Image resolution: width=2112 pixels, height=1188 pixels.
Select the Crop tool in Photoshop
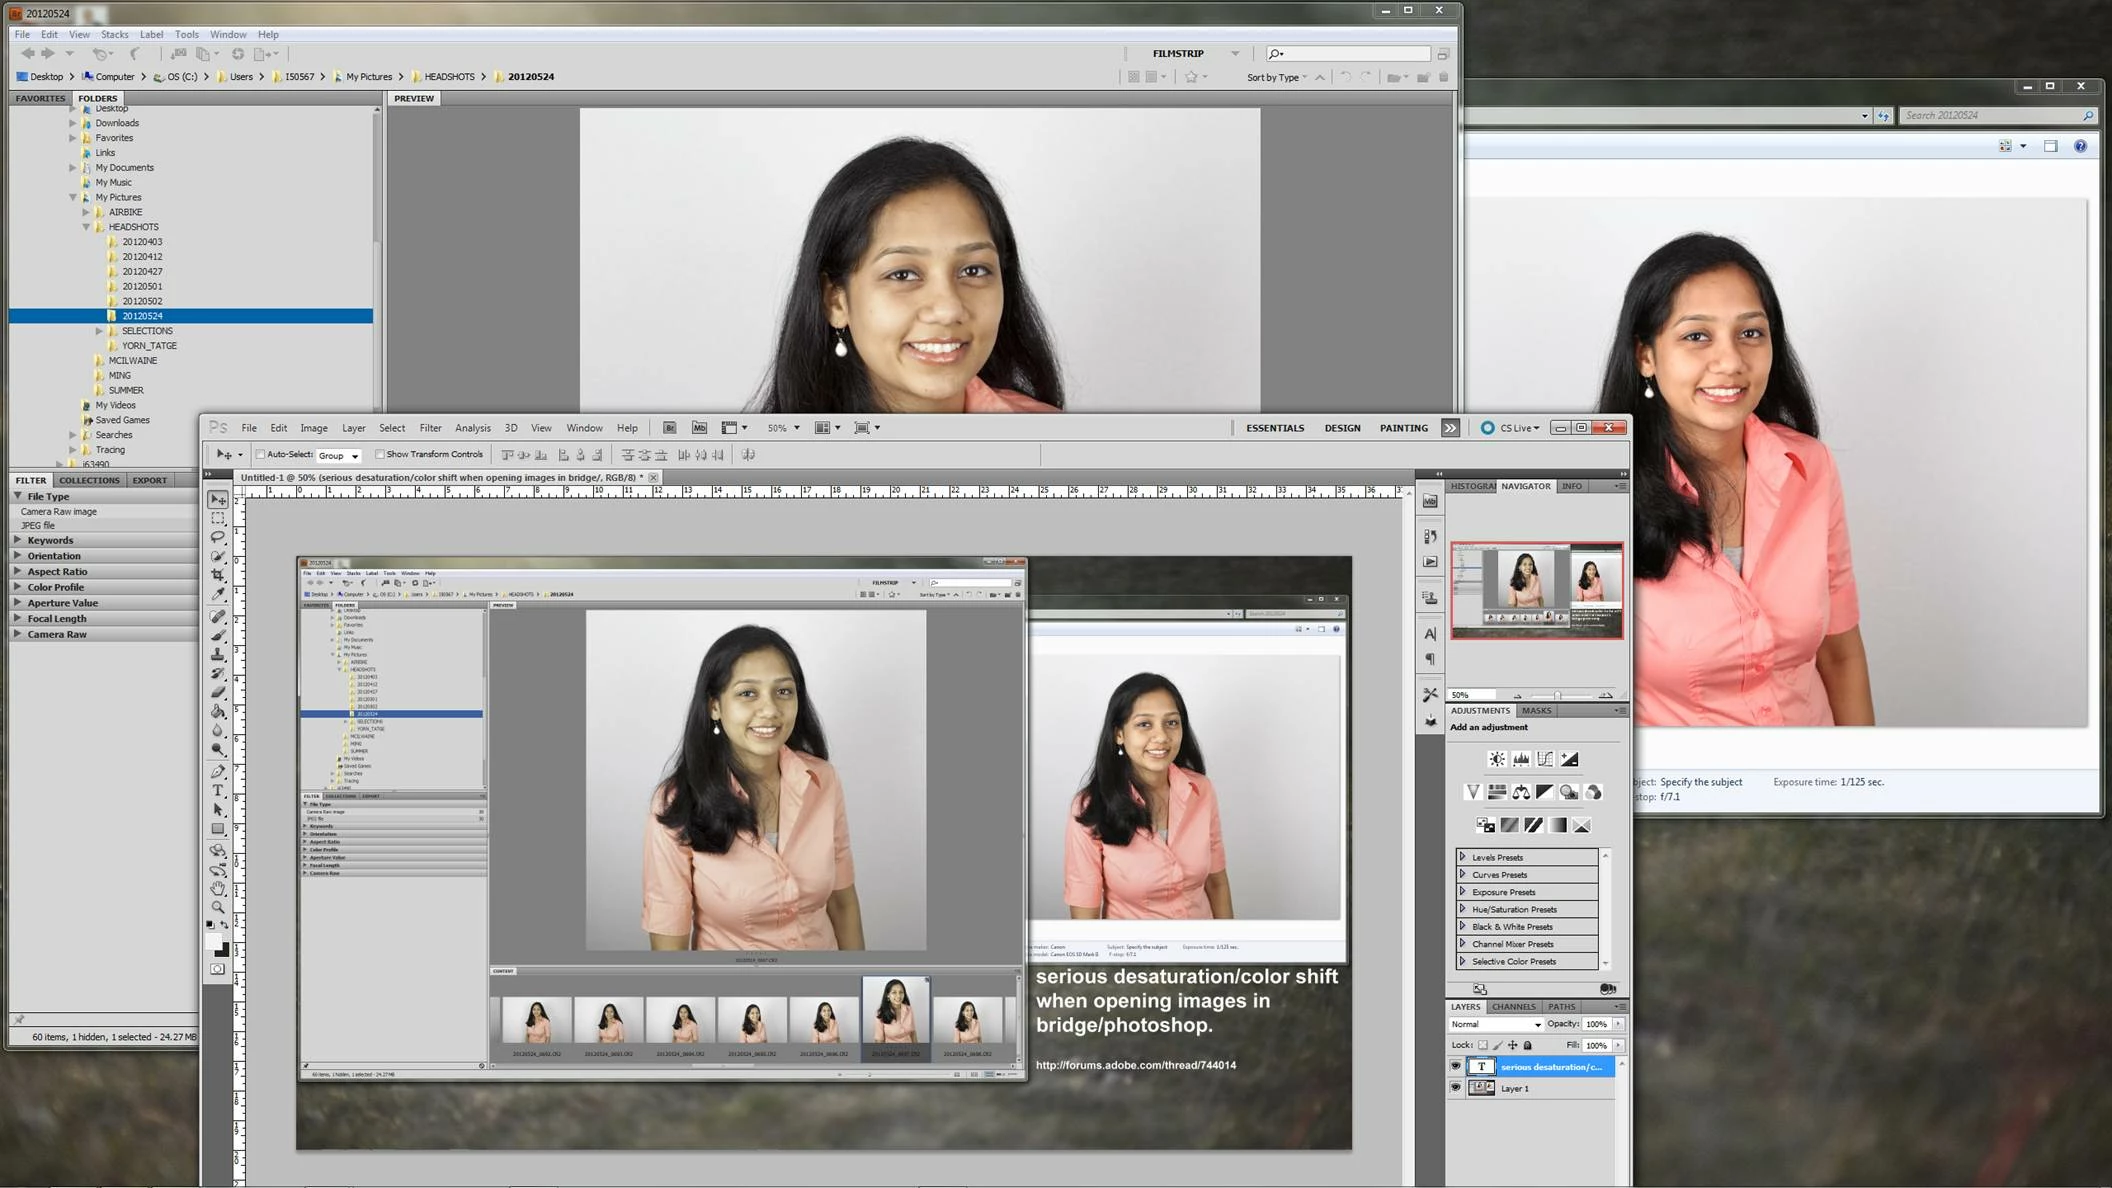point(218,575)
